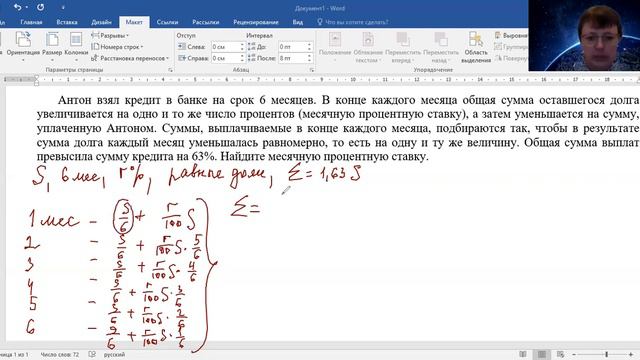This screenshot has height=360, width=640.
Task: Open the Номера строк dropdown
Action: coord(117,47)
